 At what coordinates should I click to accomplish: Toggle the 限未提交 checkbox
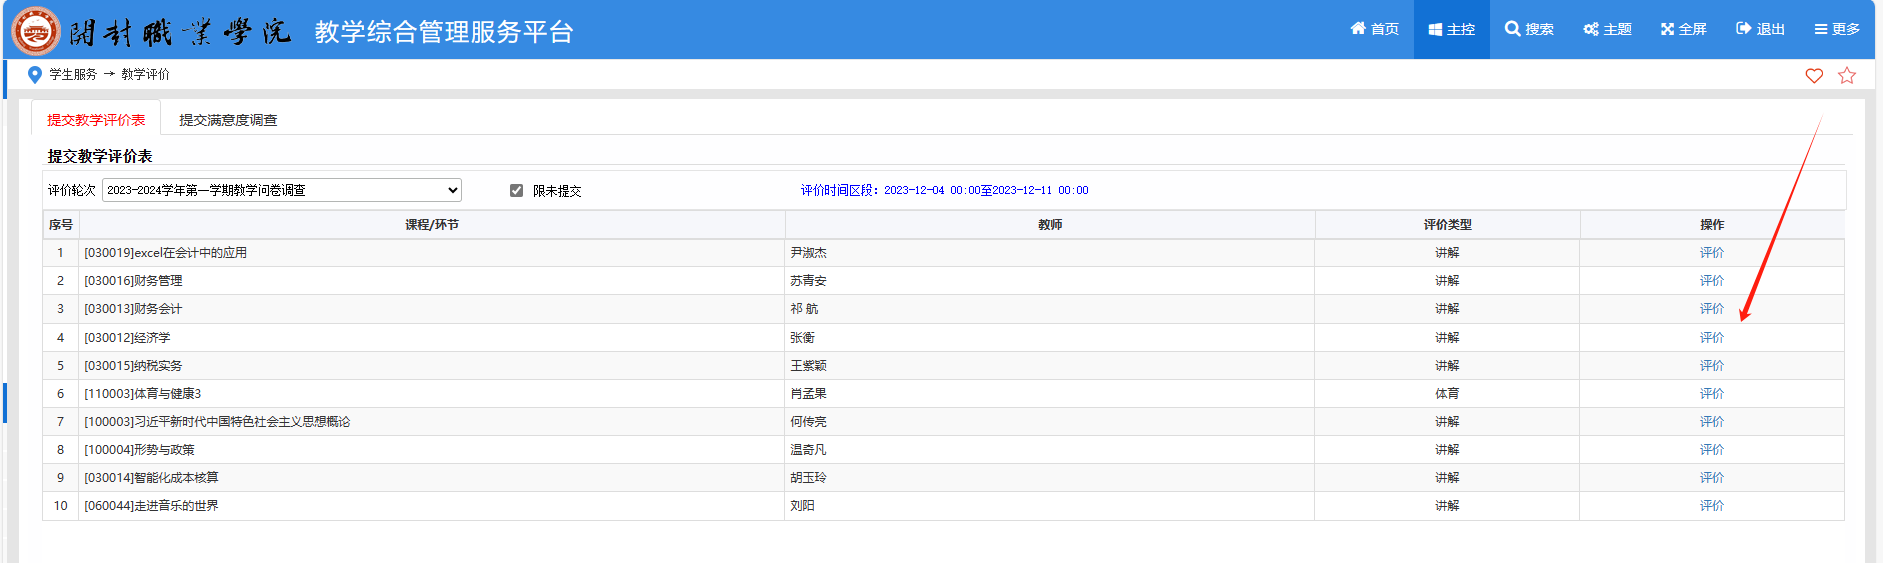click(x=517, y=190)
